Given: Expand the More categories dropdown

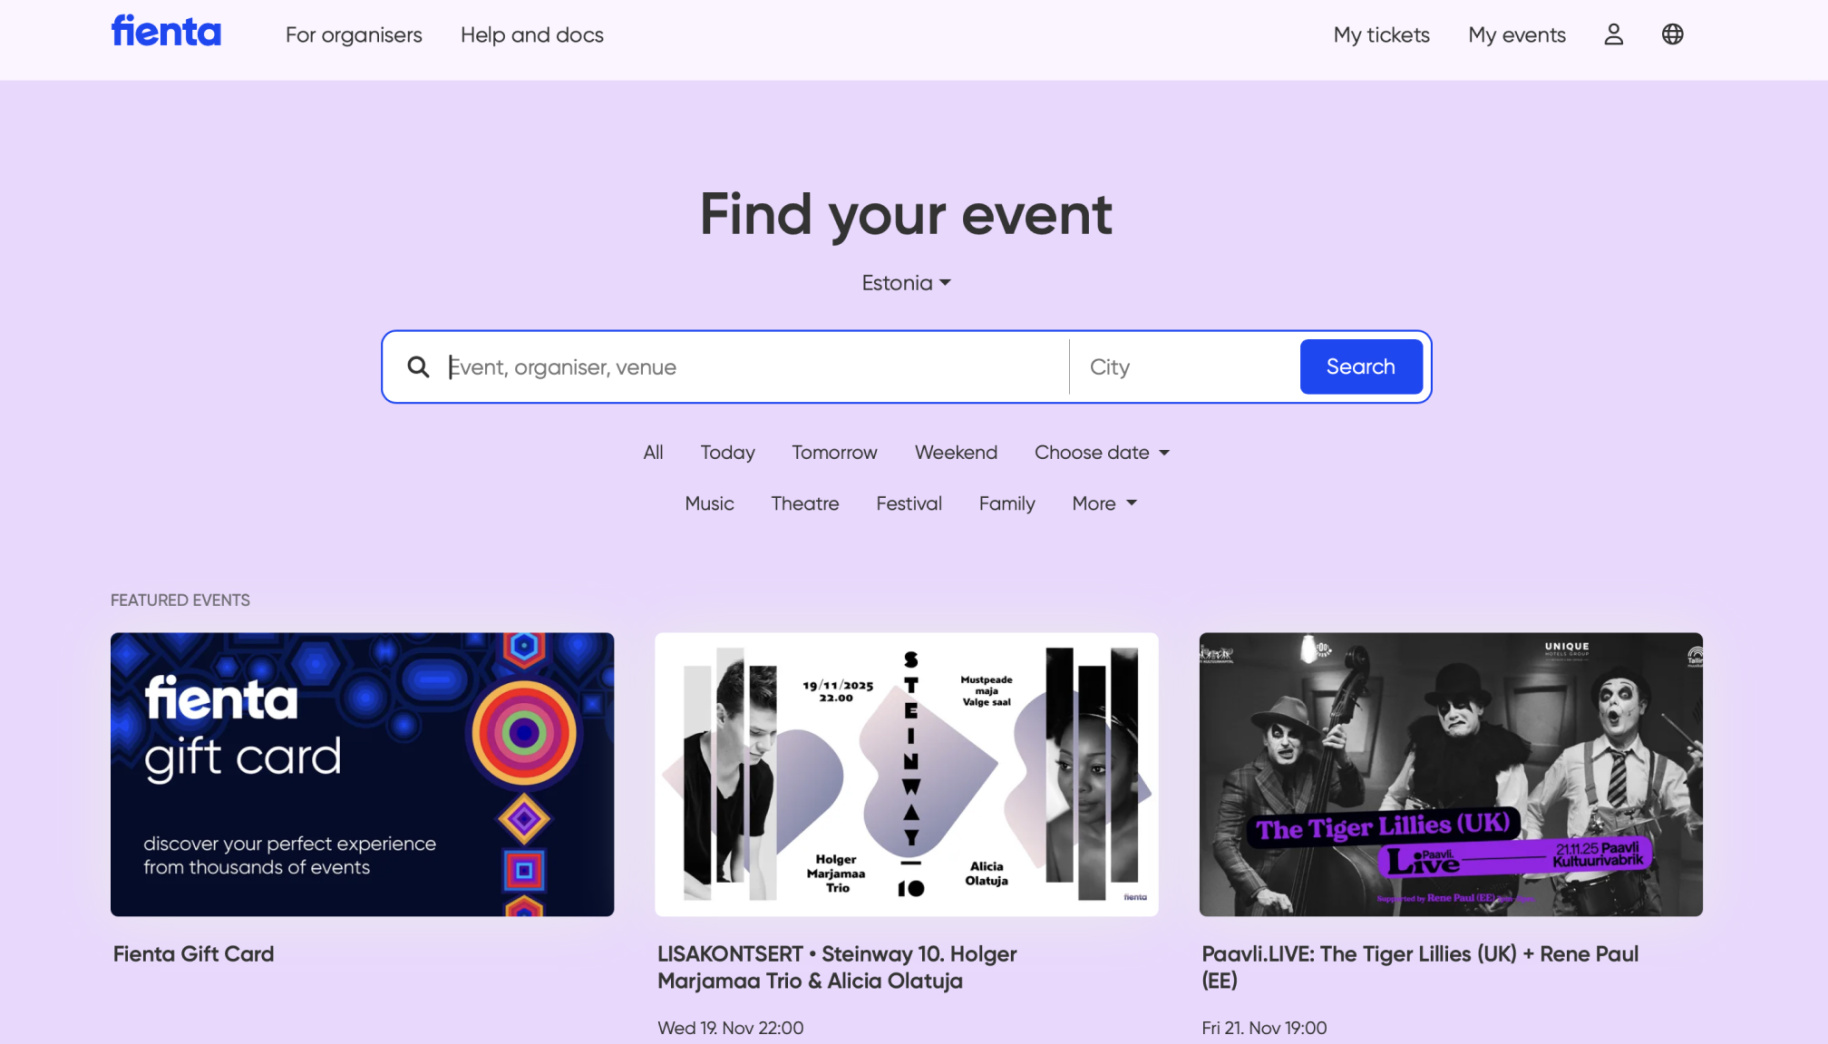Looking at the screenshot, I should pos(1104,504).
